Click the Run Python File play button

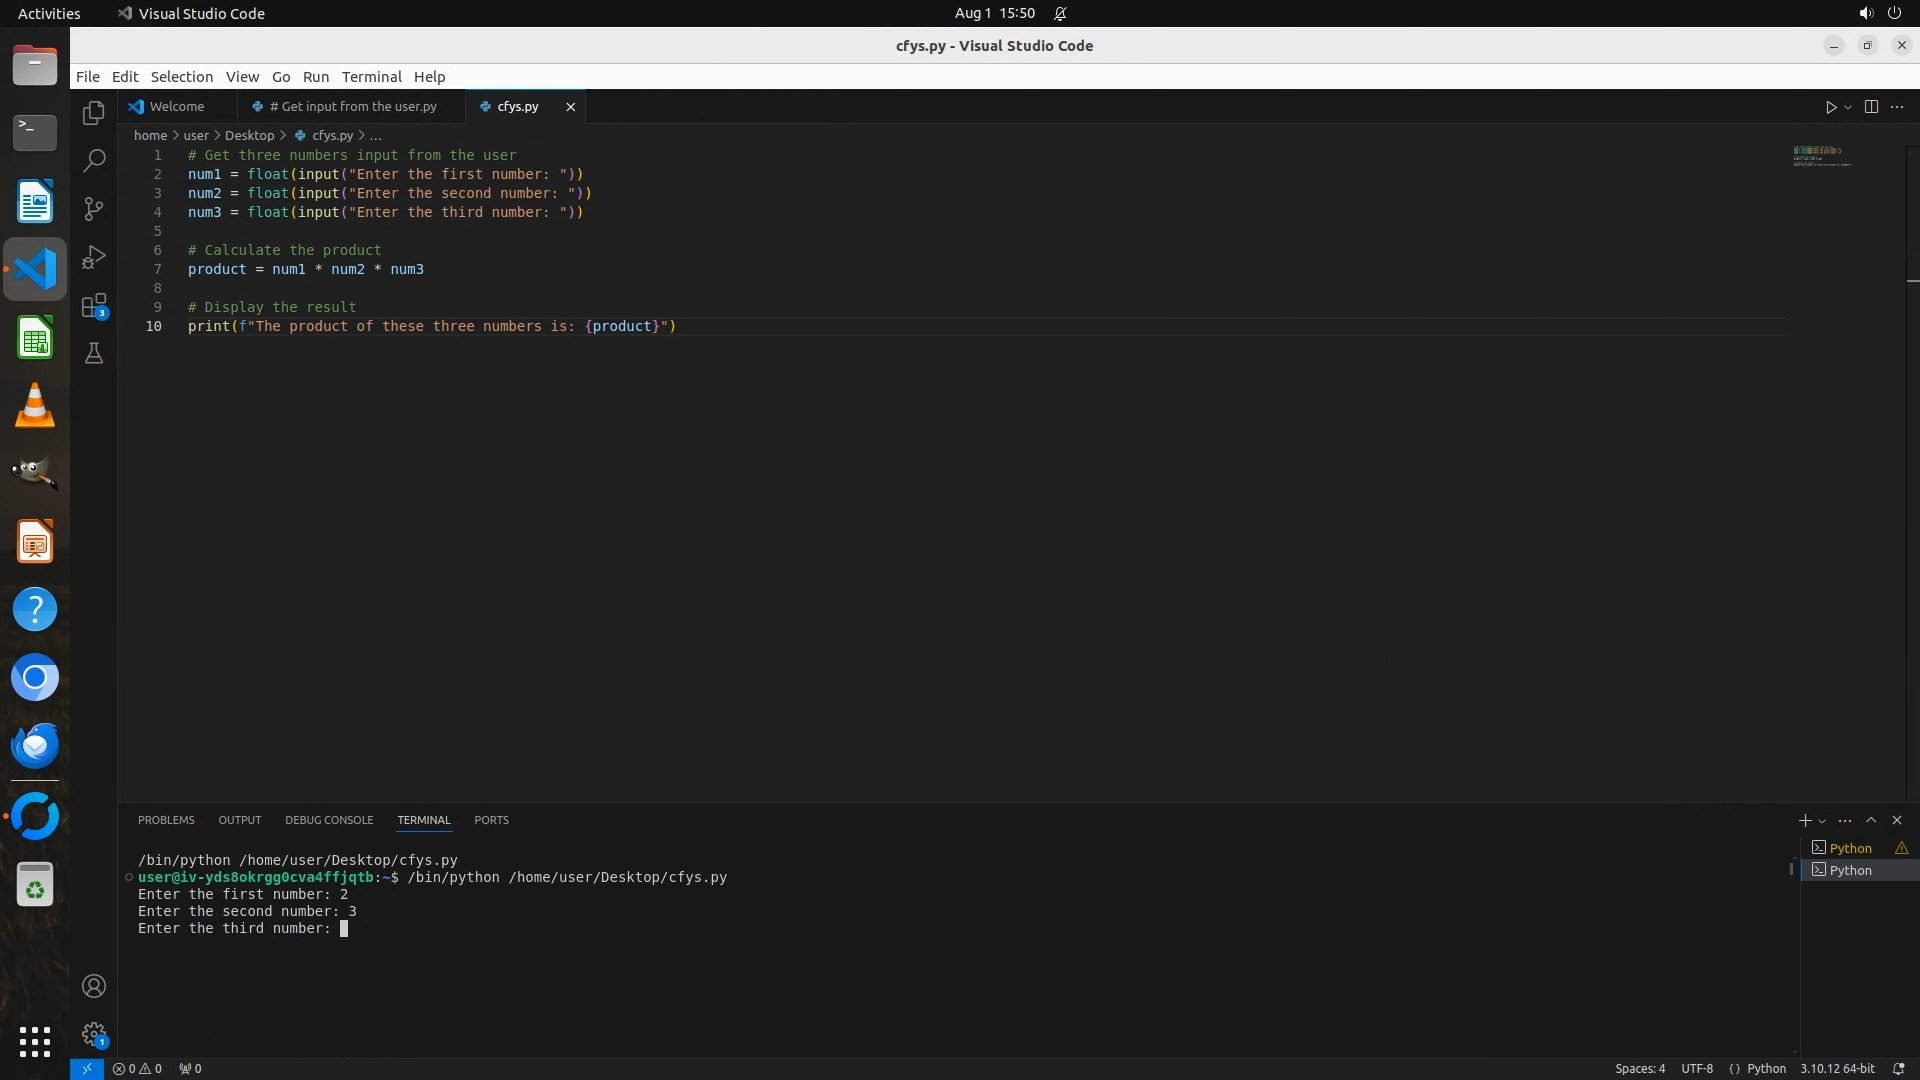pos(1830,107)
